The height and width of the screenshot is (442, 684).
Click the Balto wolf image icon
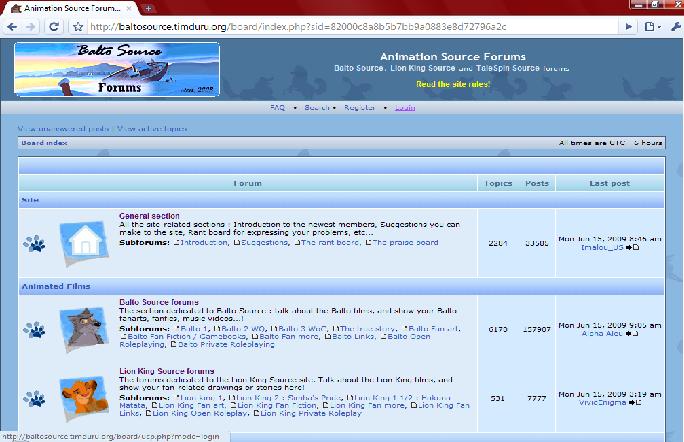84,329
